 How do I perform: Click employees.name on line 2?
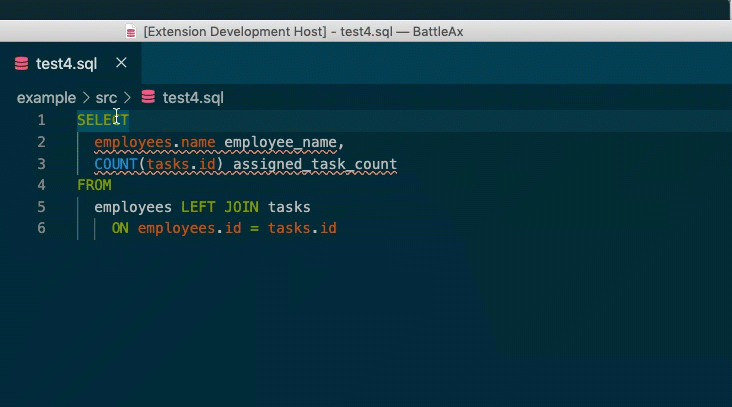(x=155, y=142)
